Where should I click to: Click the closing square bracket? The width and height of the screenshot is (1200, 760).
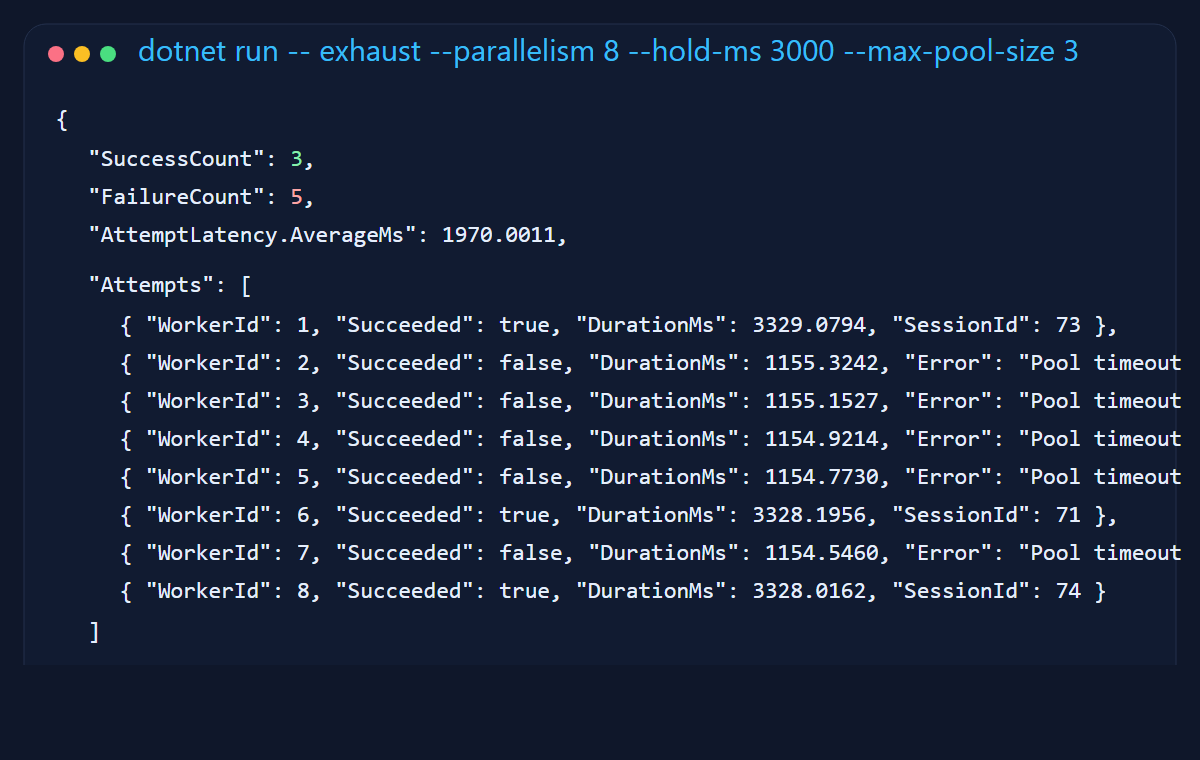click(x=94, y=633)
